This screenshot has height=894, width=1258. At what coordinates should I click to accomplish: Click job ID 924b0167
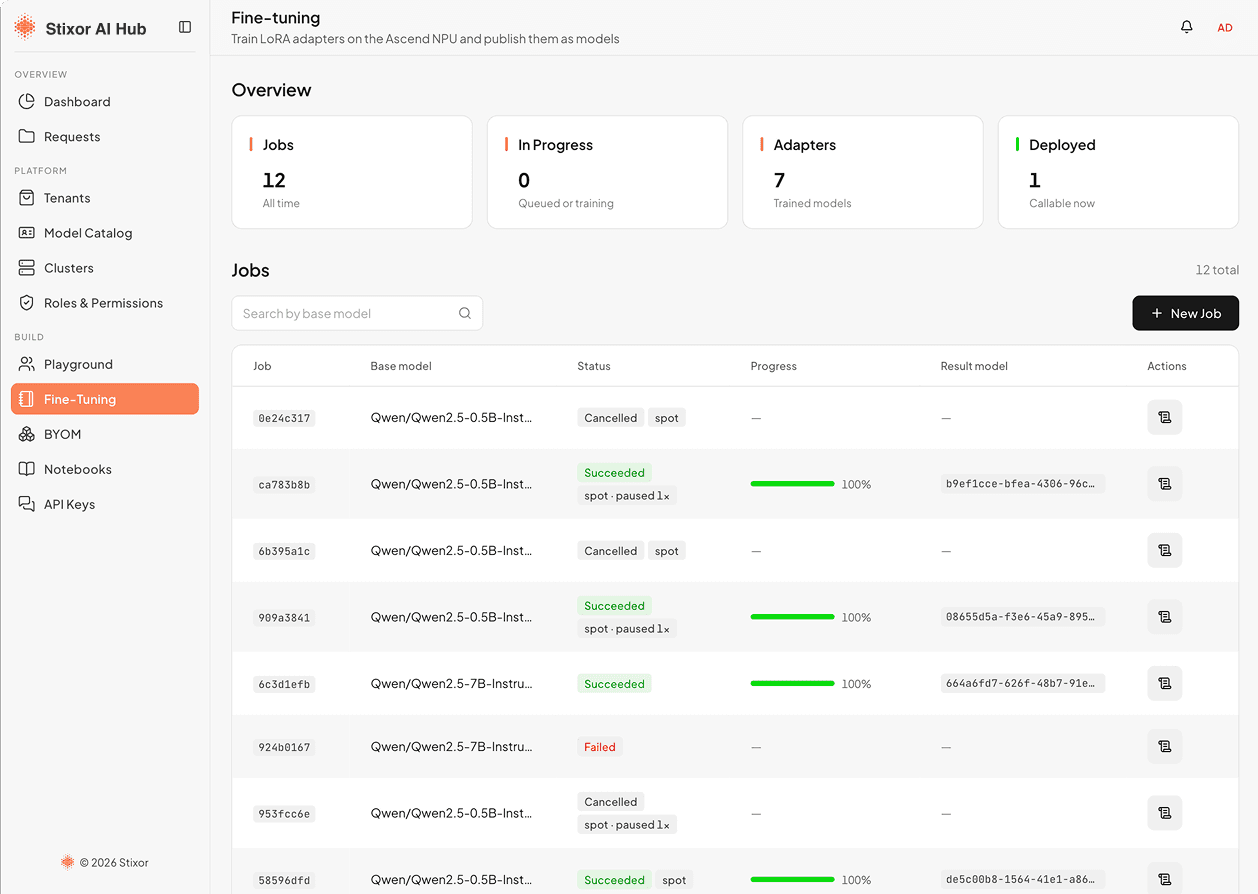tap(284, 747)
